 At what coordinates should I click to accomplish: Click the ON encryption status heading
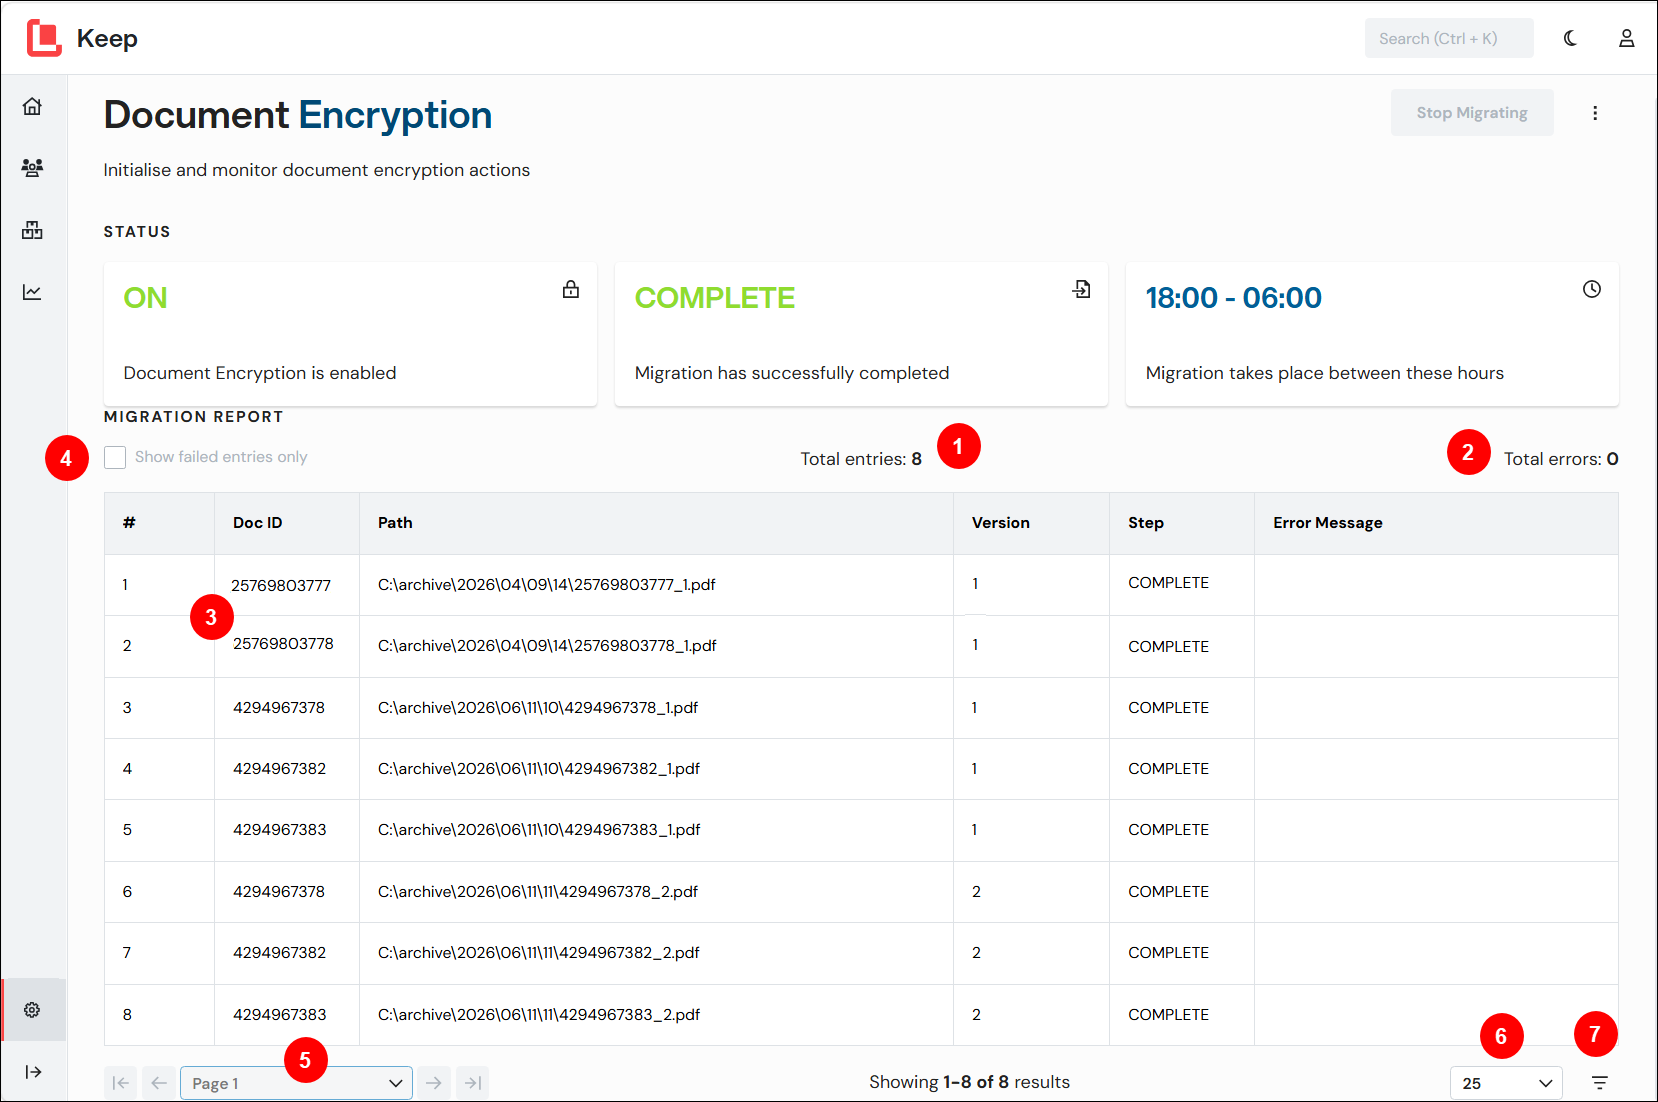click(145, 298)
